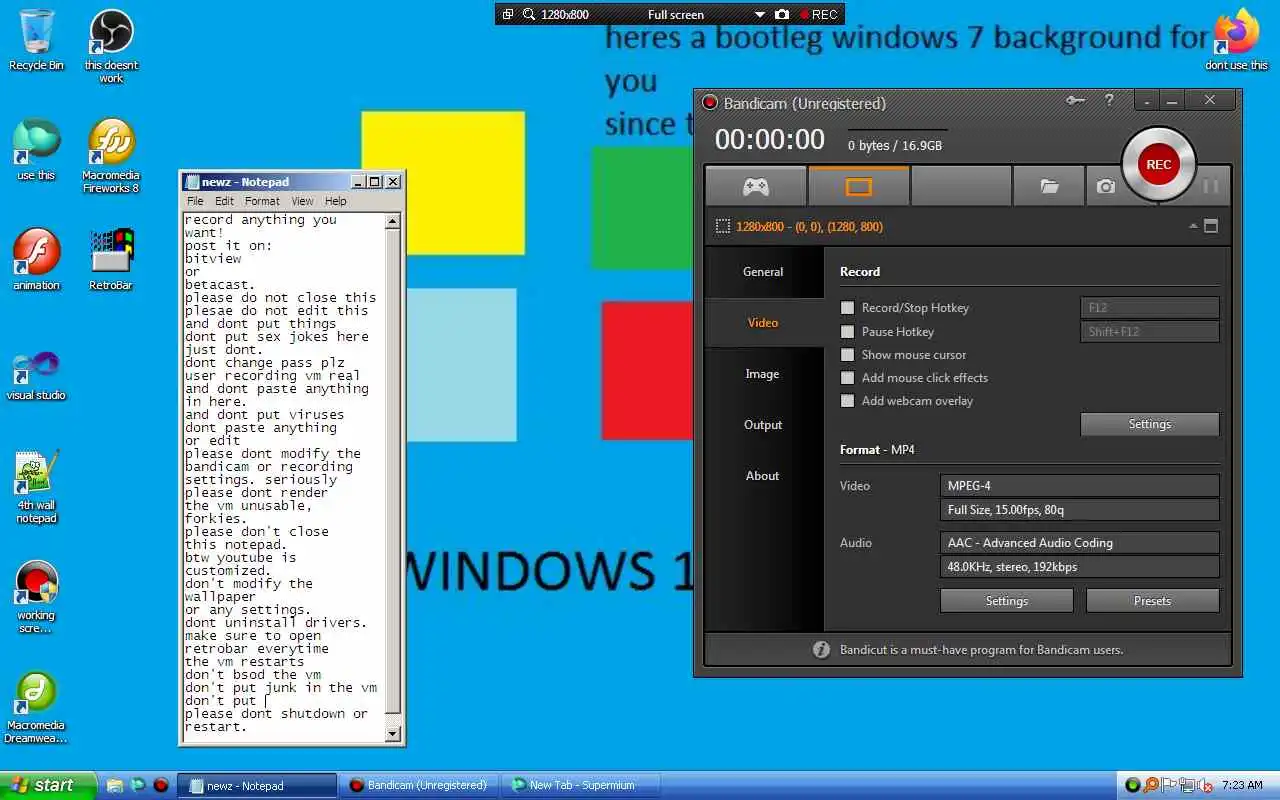Viewport: 1280px width, 800px height.
Task: Click REC in top recording bar
Action: [818, 14]
